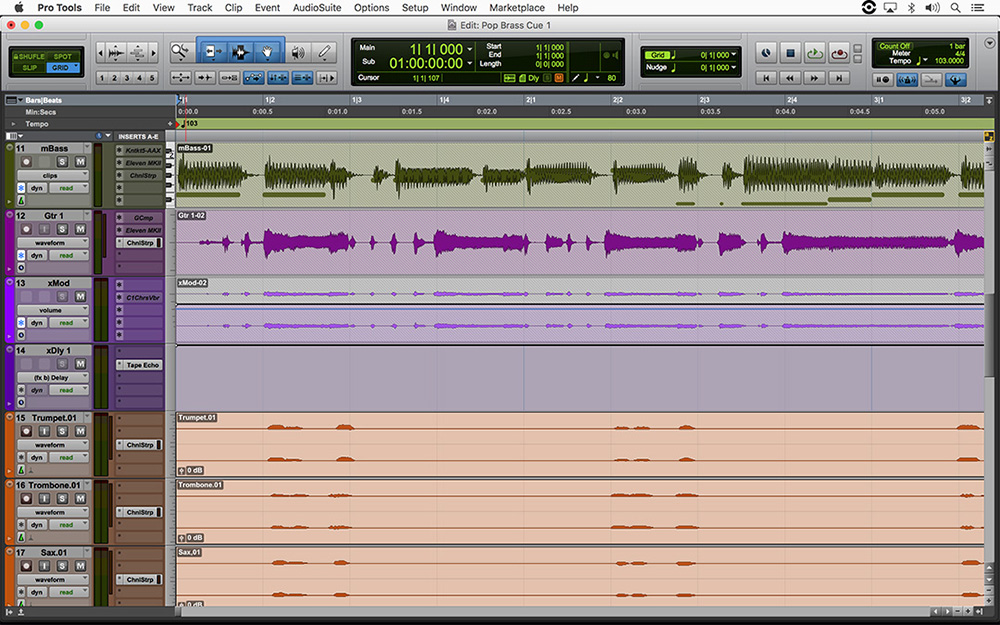Select the Grabber hand tool

tap(267, 50)
